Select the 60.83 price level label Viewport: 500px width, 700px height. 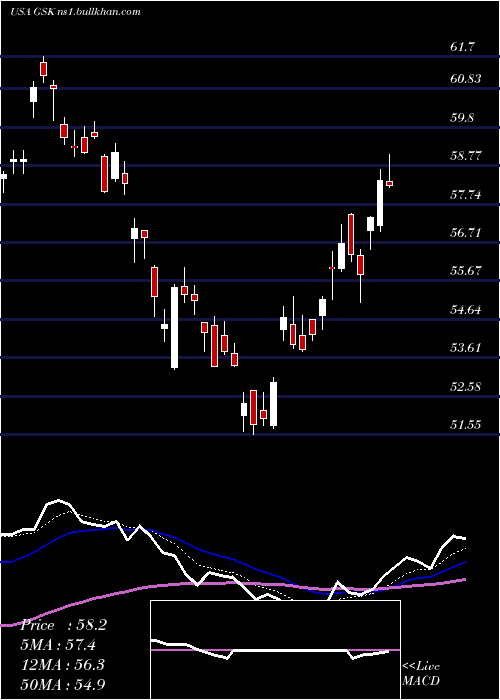pos(466,79)
